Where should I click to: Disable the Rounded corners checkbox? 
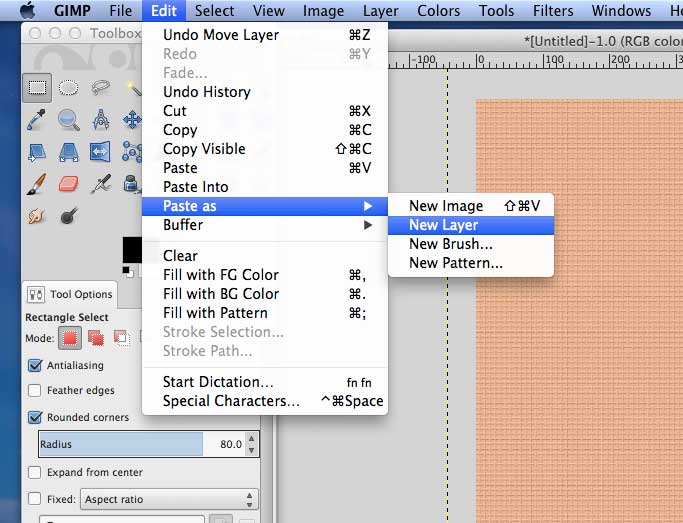pos(35,417)
